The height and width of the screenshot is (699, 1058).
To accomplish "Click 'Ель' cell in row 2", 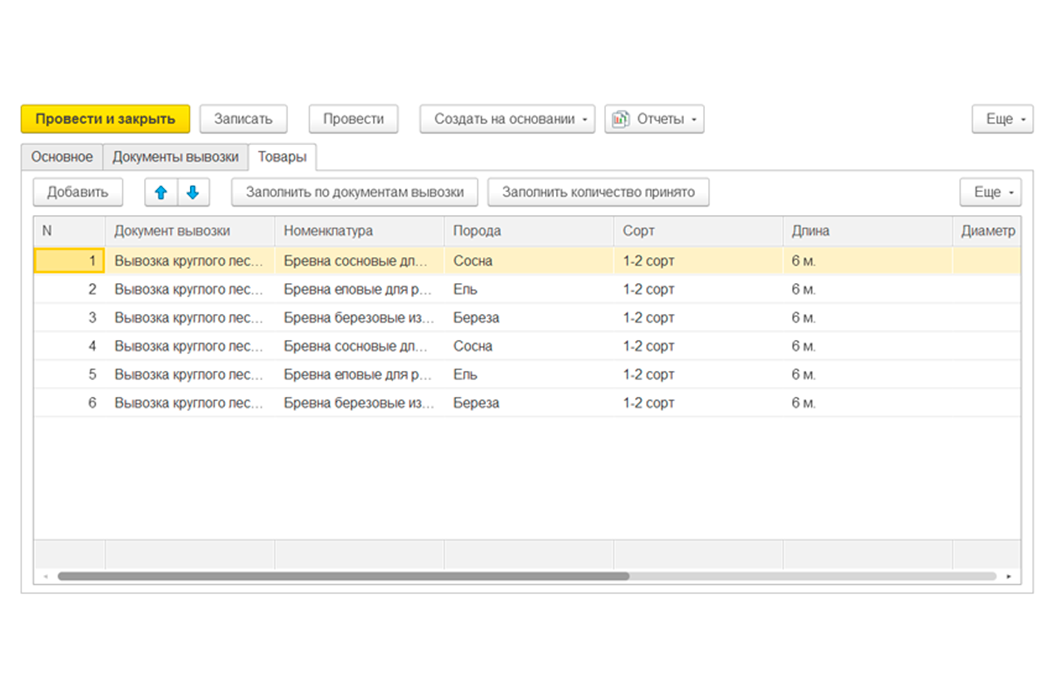I will (x=529, y=289).
